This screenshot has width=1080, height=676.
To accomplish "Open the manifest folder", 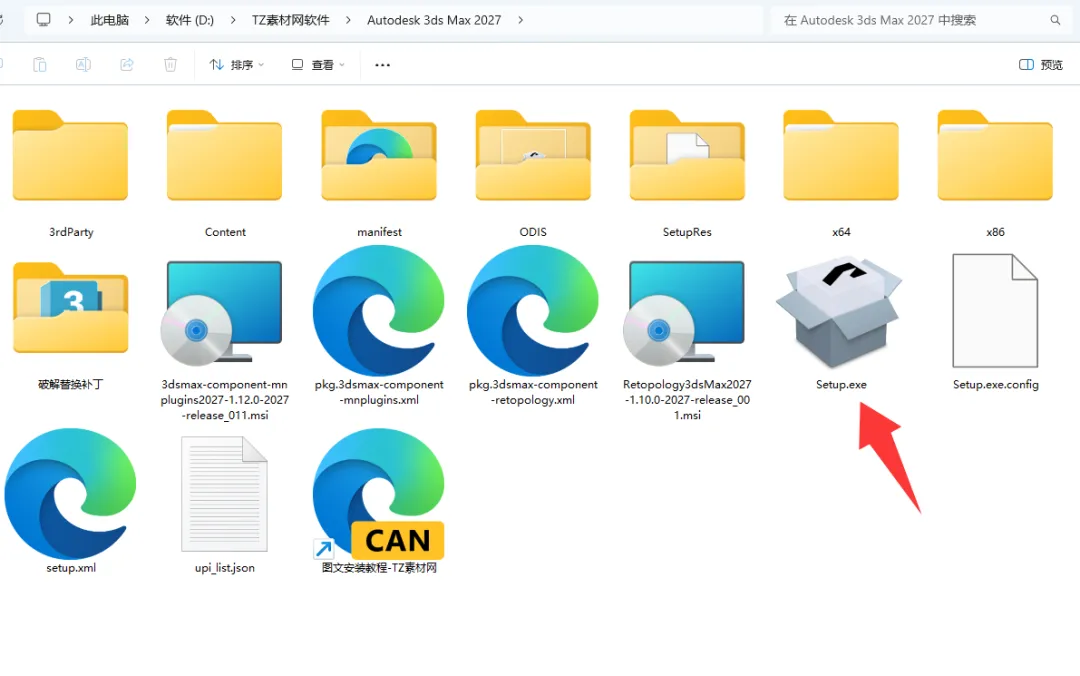I will pos(379,156).
